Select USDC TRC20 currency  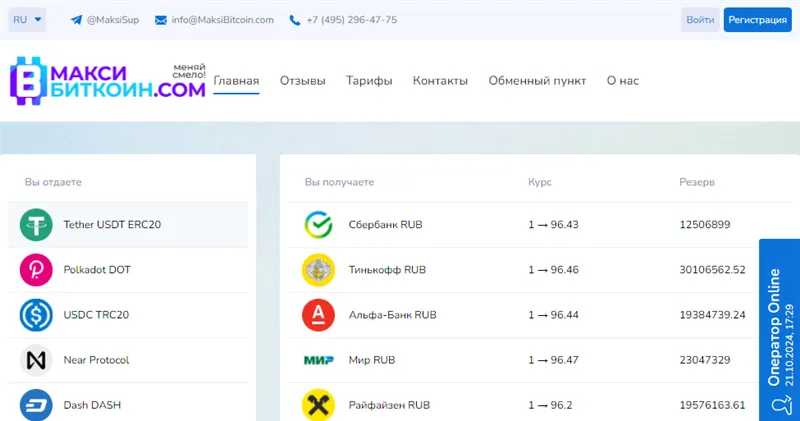point(128,315)
